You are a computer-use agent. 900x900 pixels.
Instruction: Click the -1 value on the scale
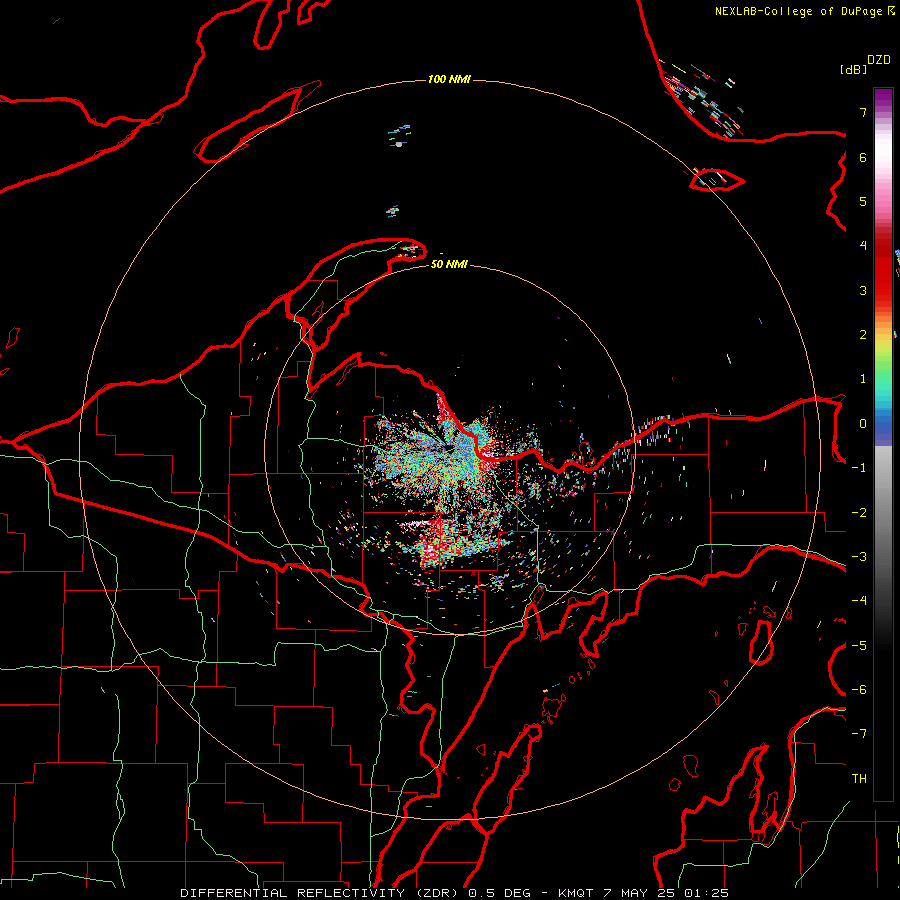pyautogui.click(x=859, y=468)
